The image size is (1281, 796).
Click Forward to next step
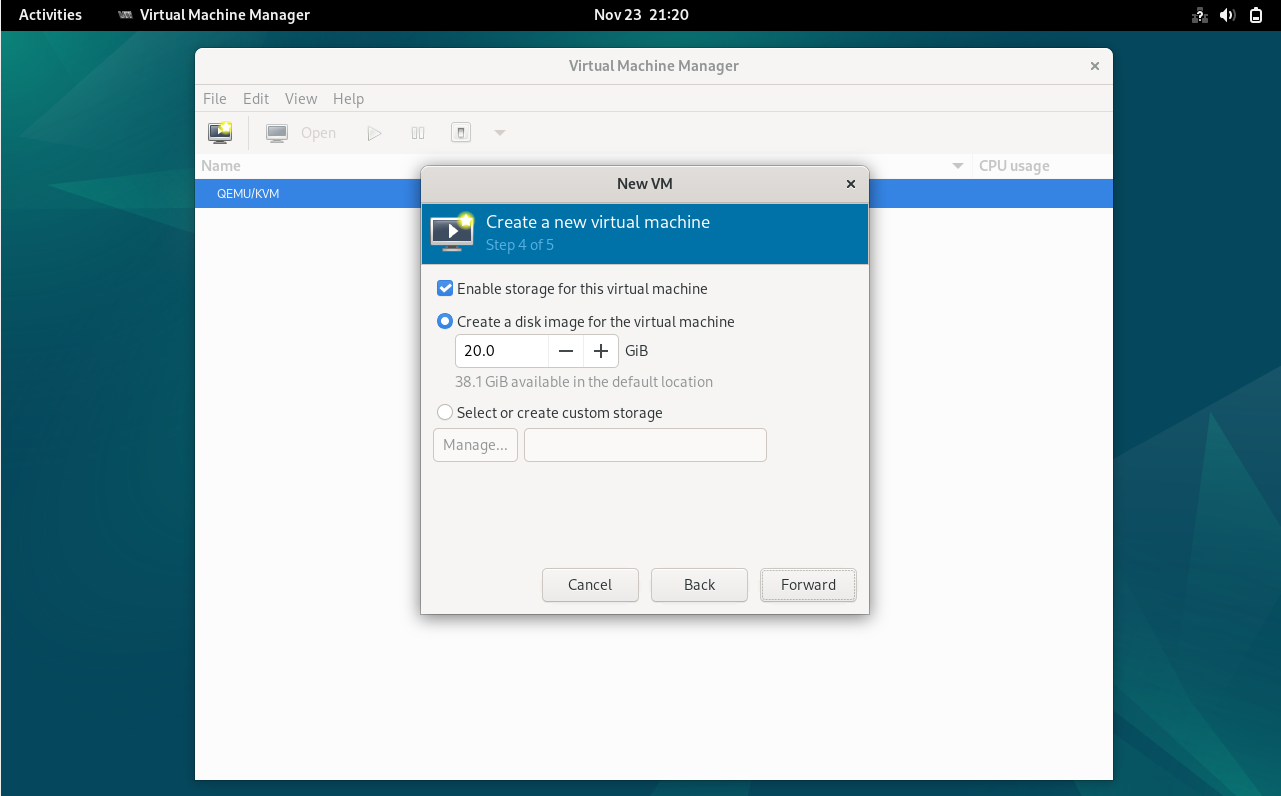(x=808, y=585)
